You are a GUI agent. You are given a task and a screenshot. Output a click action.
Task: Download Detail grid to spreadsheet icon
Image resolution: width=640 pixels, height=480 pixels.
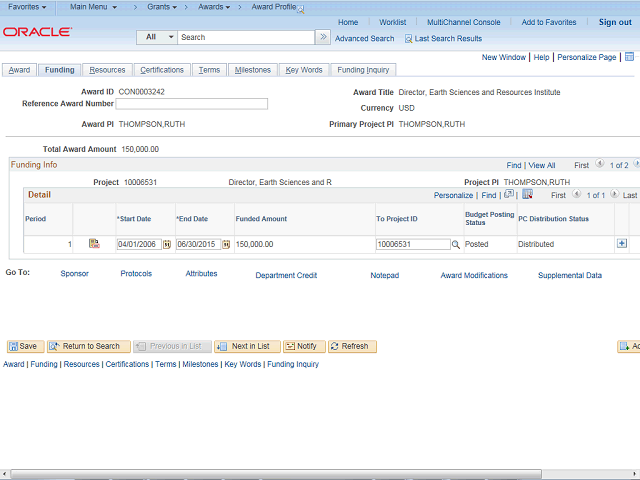527,194
